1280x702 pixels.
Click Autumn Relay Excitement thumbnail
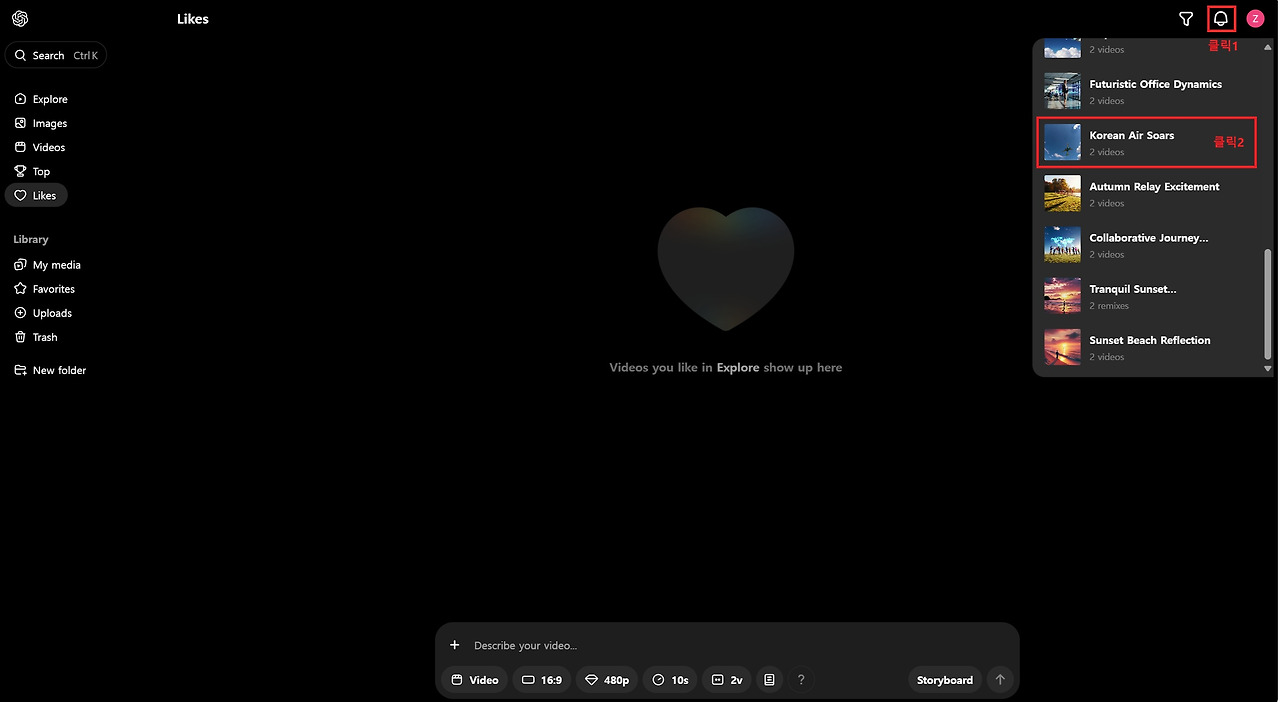point(1062,194)
